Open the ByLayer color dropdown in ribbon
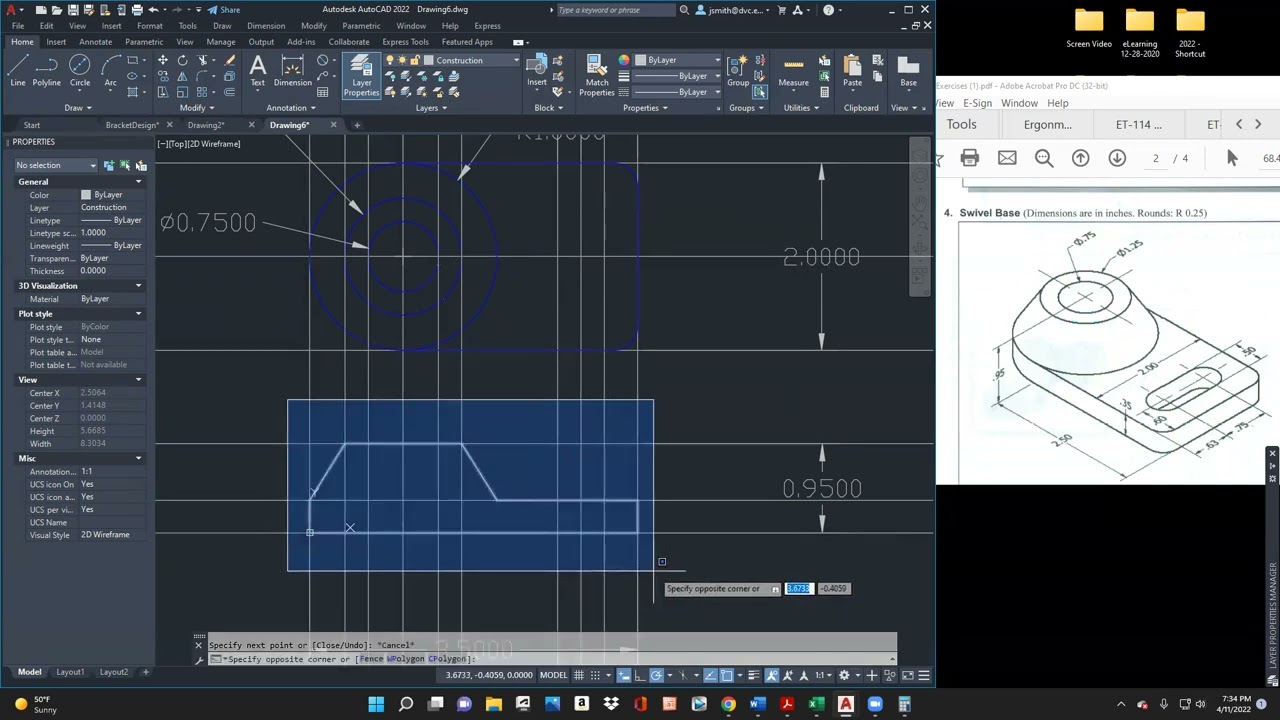Viewport: 1280px width, 720px height. tap(678, 60)
